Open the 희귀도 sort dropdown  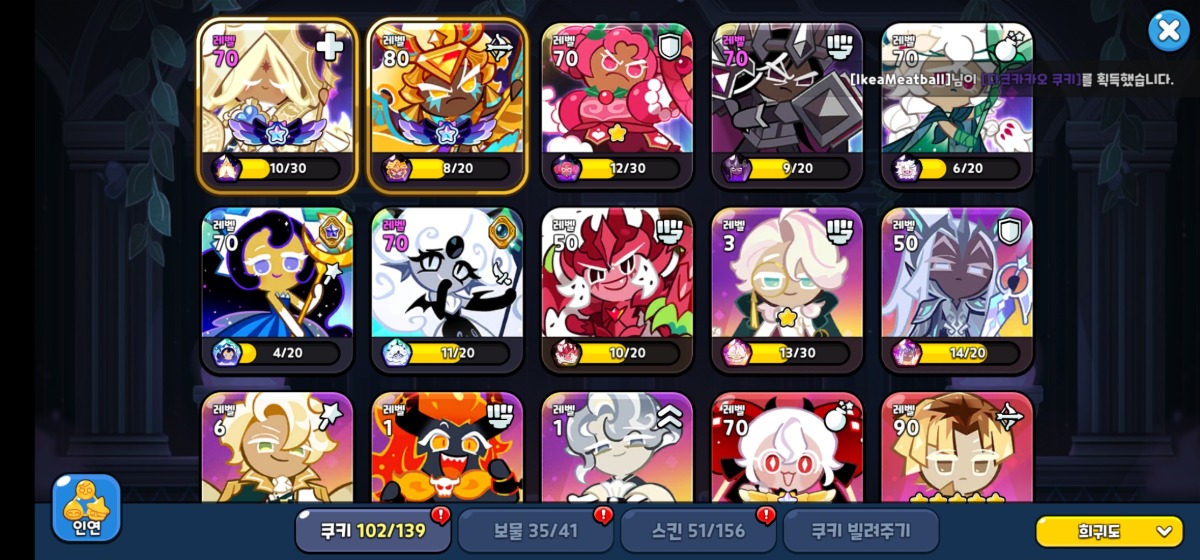1109,531
